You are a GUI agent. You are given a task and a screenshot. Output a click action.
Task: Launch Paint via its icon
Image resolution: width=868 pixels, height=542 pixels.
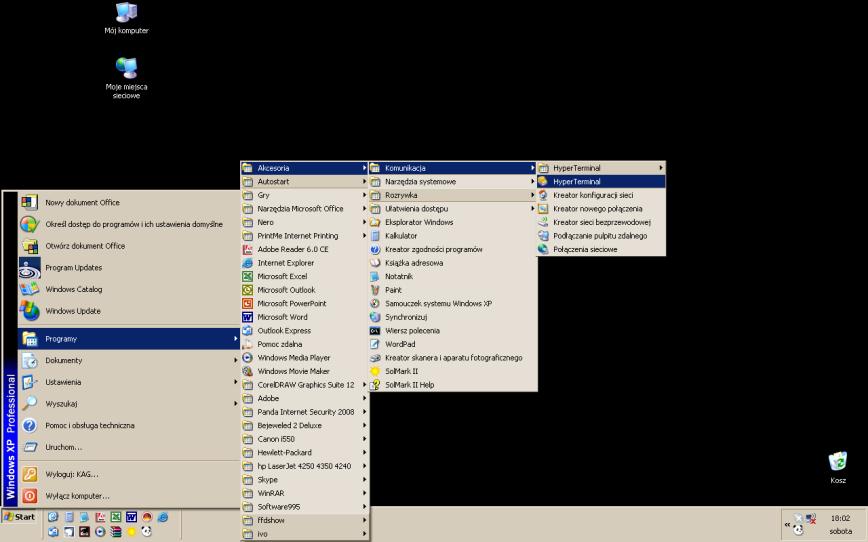click(x=375, y=290)
